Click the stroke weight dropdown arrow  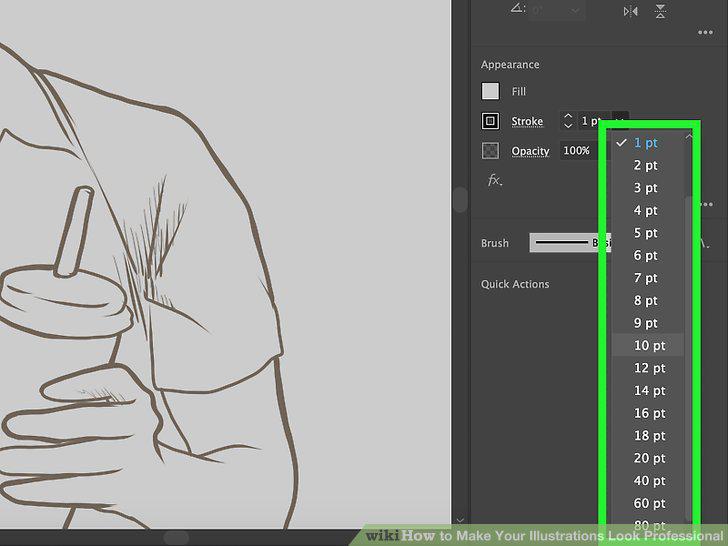pyautogui.click(x=620, y=120)
